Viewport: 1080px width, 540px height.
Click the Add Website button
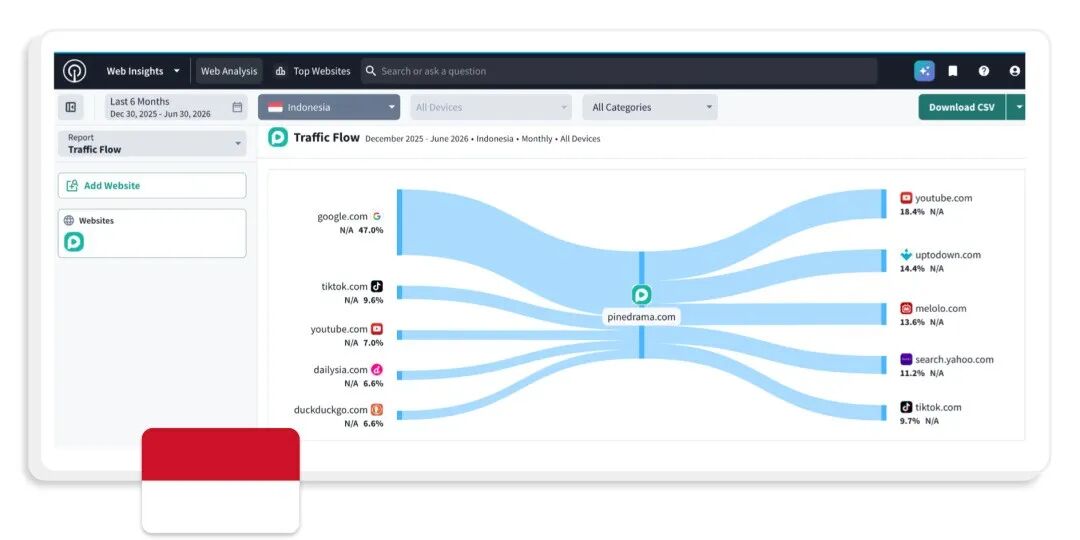pyautogui.click(x=152, y=185)
